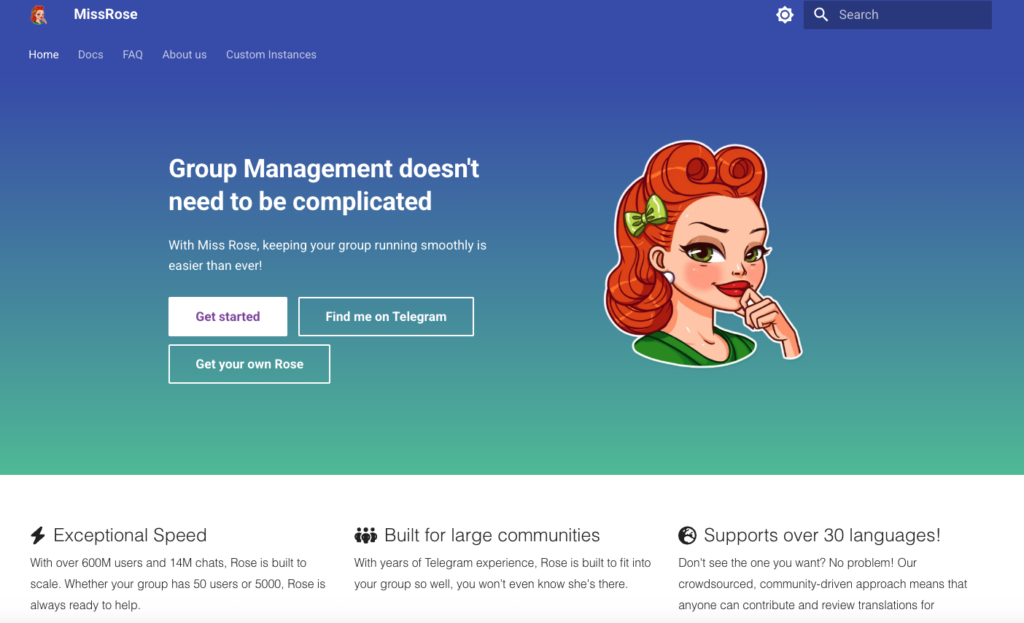1024x623 pixels.
Task: Click the lightning bolt Exceptional Speed icon
Action: [39, 535]
